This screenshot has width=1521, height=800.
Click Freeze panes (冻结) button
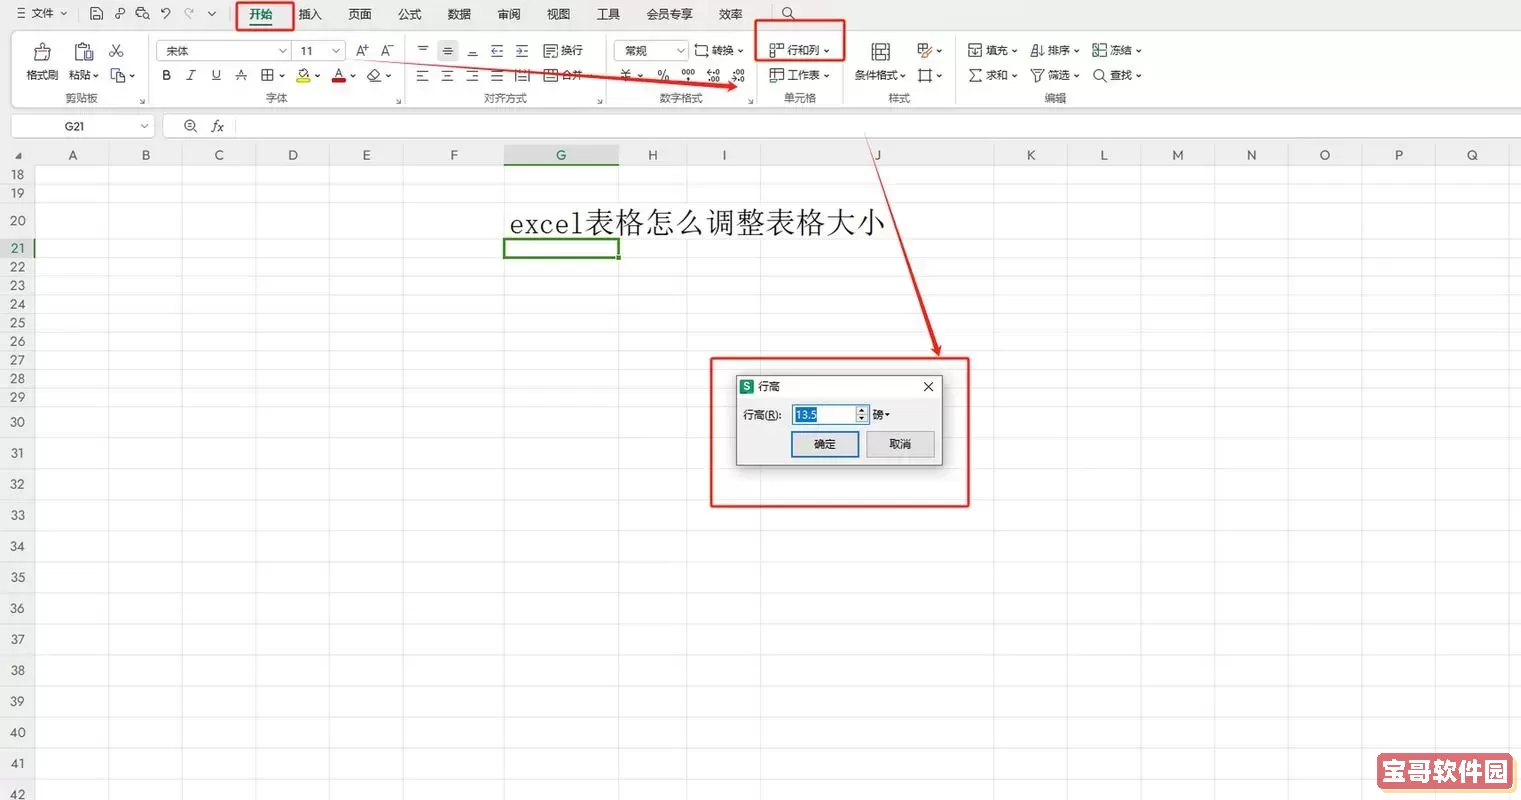(x=1117, y=50)
